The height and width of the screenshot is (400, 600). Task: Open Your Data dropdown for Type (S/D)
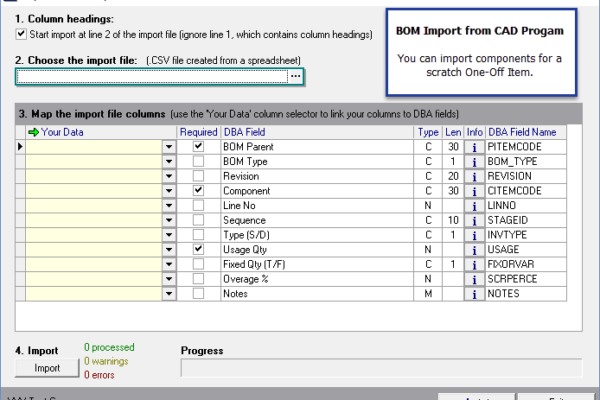click(x=169, y=235)
